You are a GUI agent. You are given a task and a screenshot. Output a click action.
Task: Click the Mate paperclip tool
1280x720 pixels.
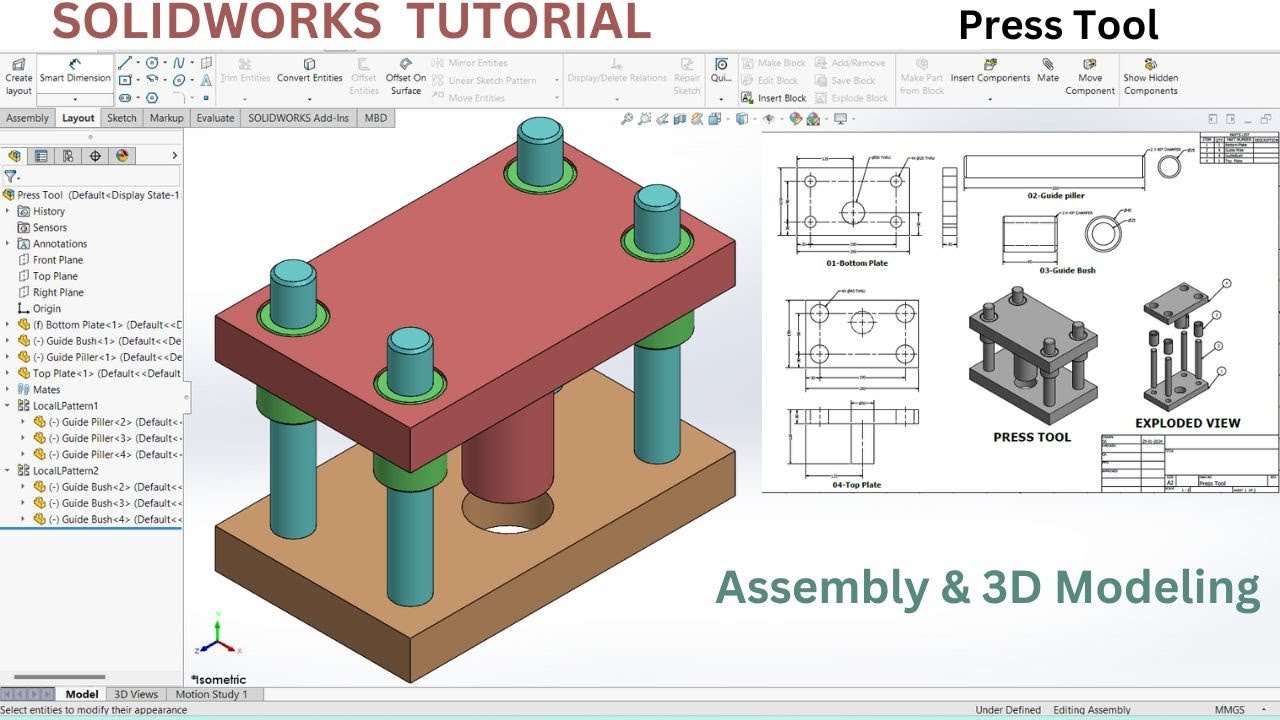point(1048,70)
